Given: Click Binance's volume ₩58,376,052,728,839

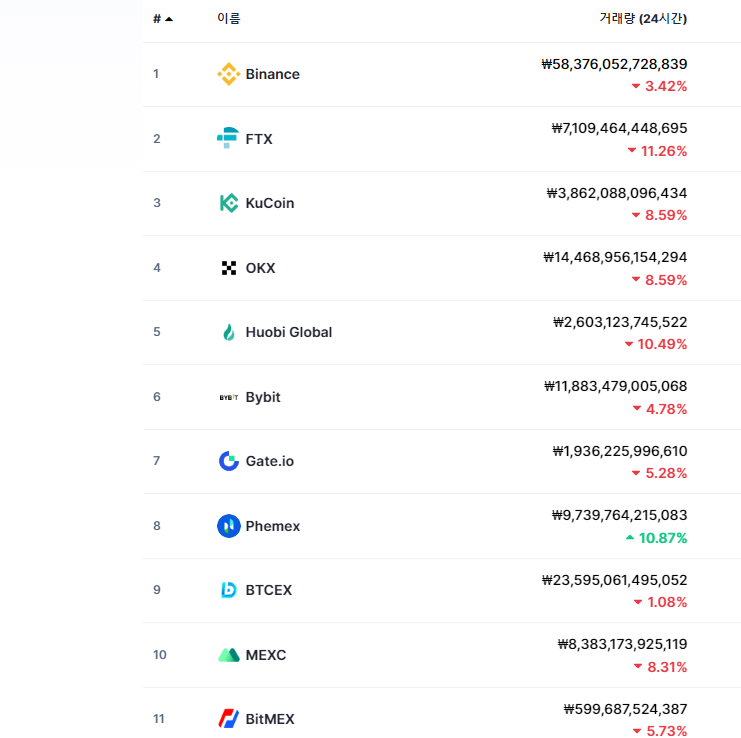Looking at the screenshot, I should (614, 64).
